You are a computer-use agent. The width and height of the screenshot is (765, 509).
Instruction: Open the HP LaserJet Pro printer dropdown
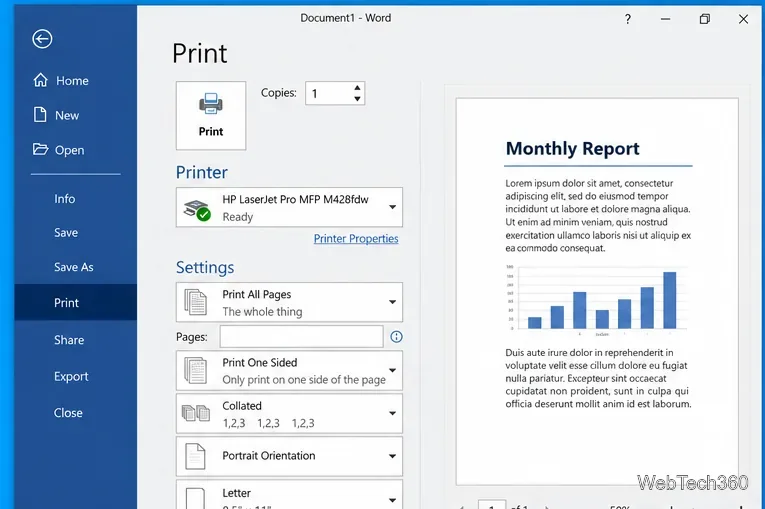pos(289,207)
